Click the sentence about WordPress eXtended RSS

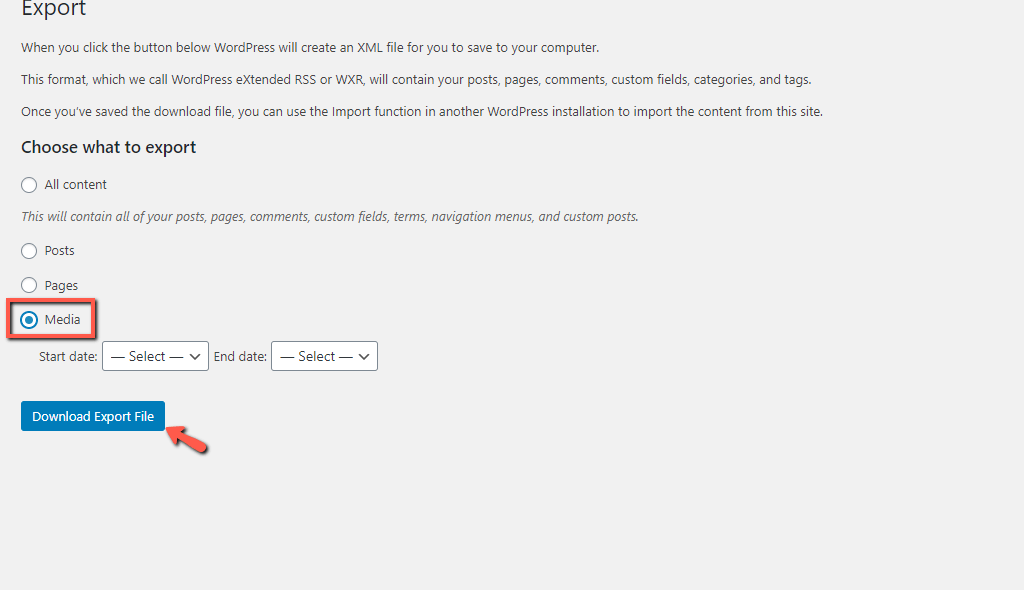click(416, 80)
